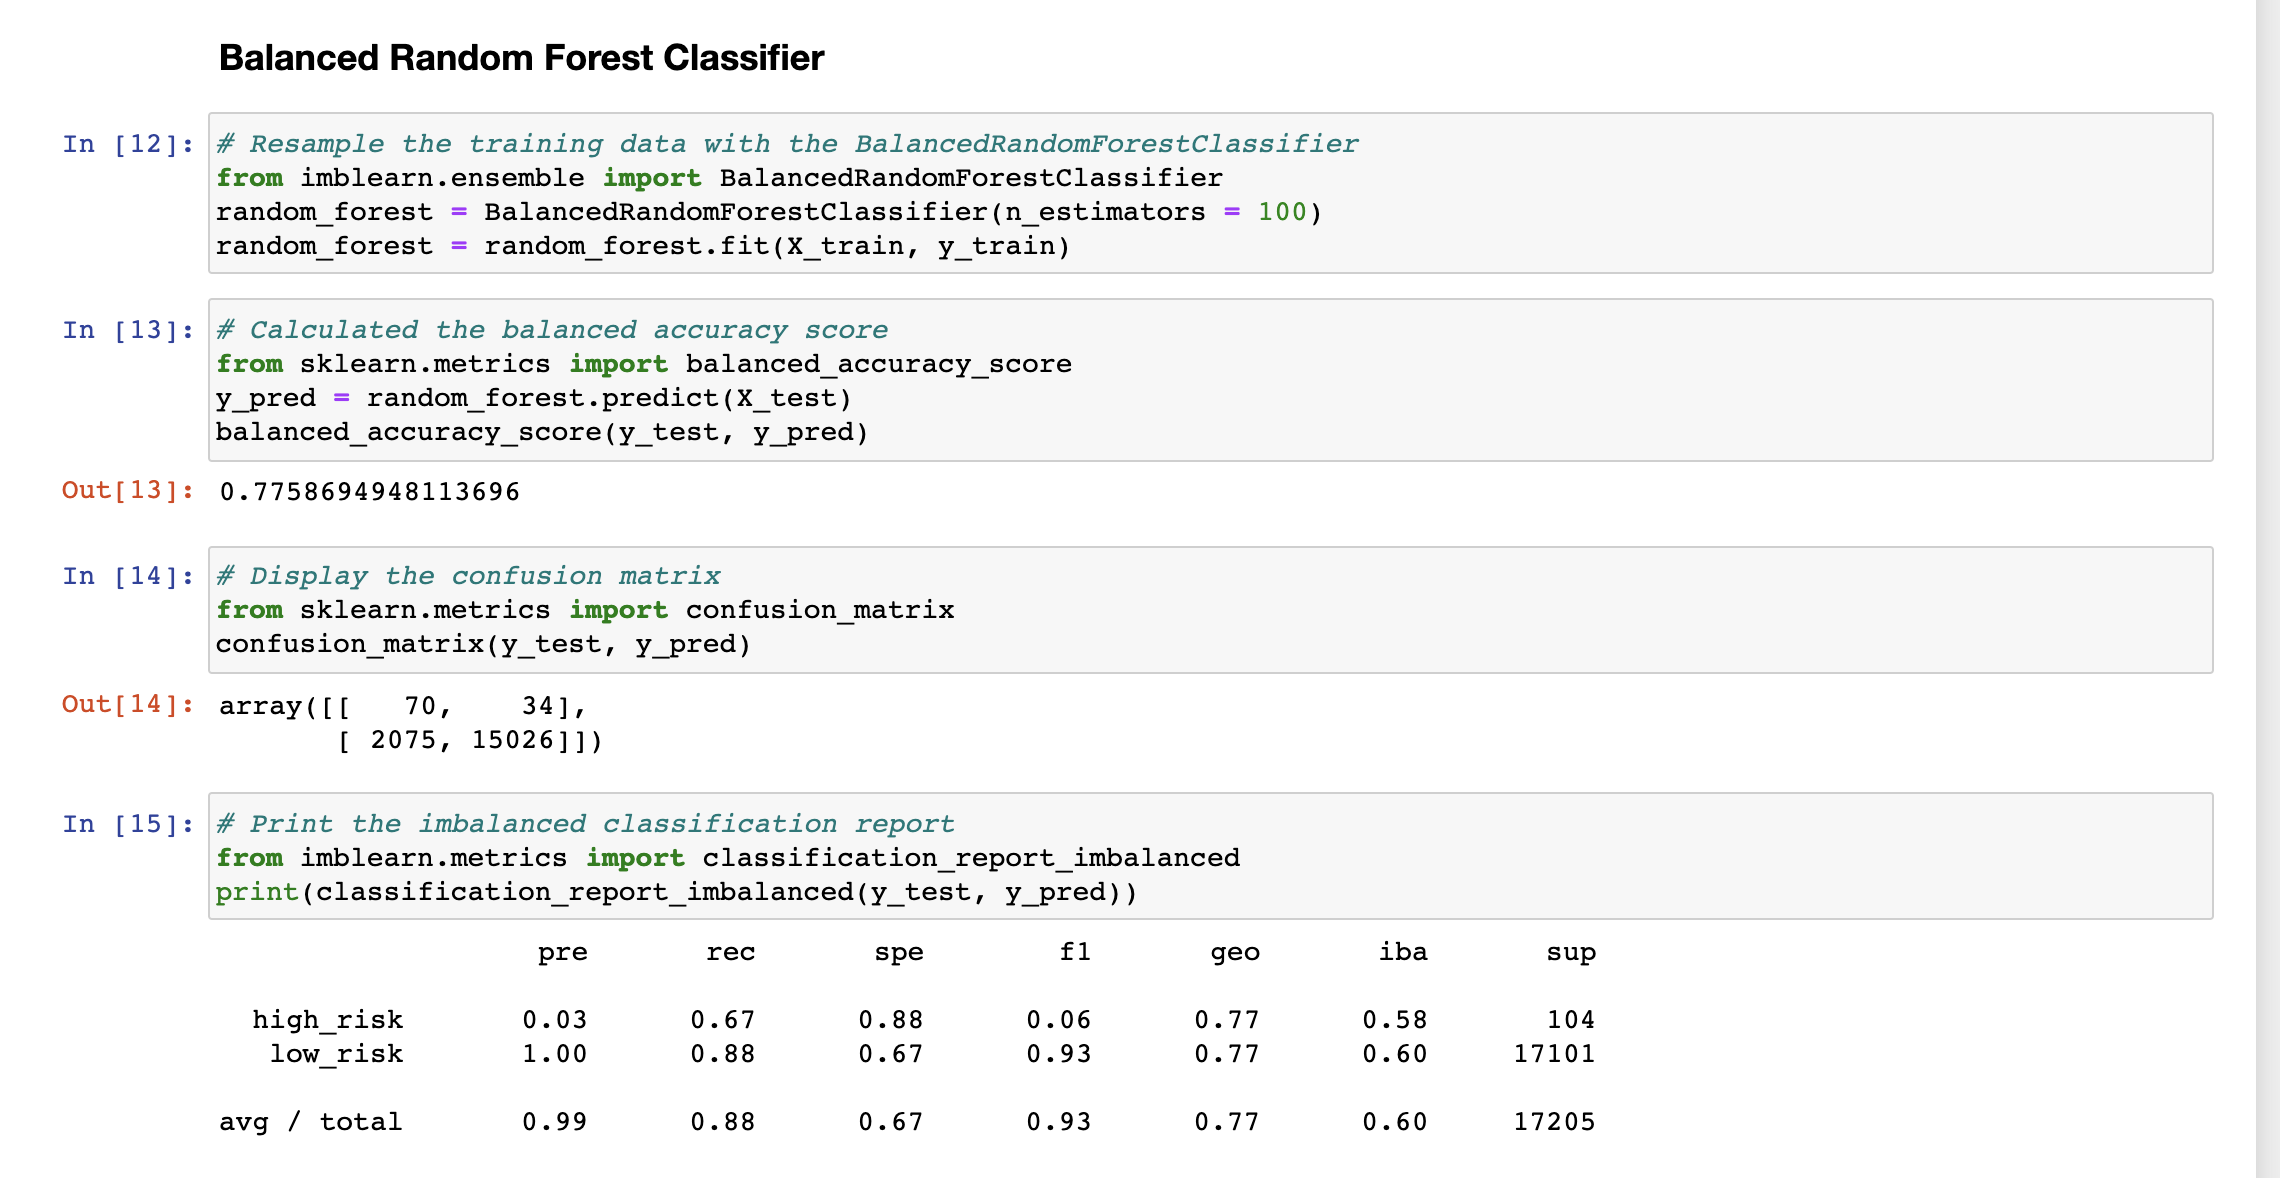Select the In [14] cell prompt
Image resolution: width=2280 pixels, height=1178 pixels.
point(127,575)
